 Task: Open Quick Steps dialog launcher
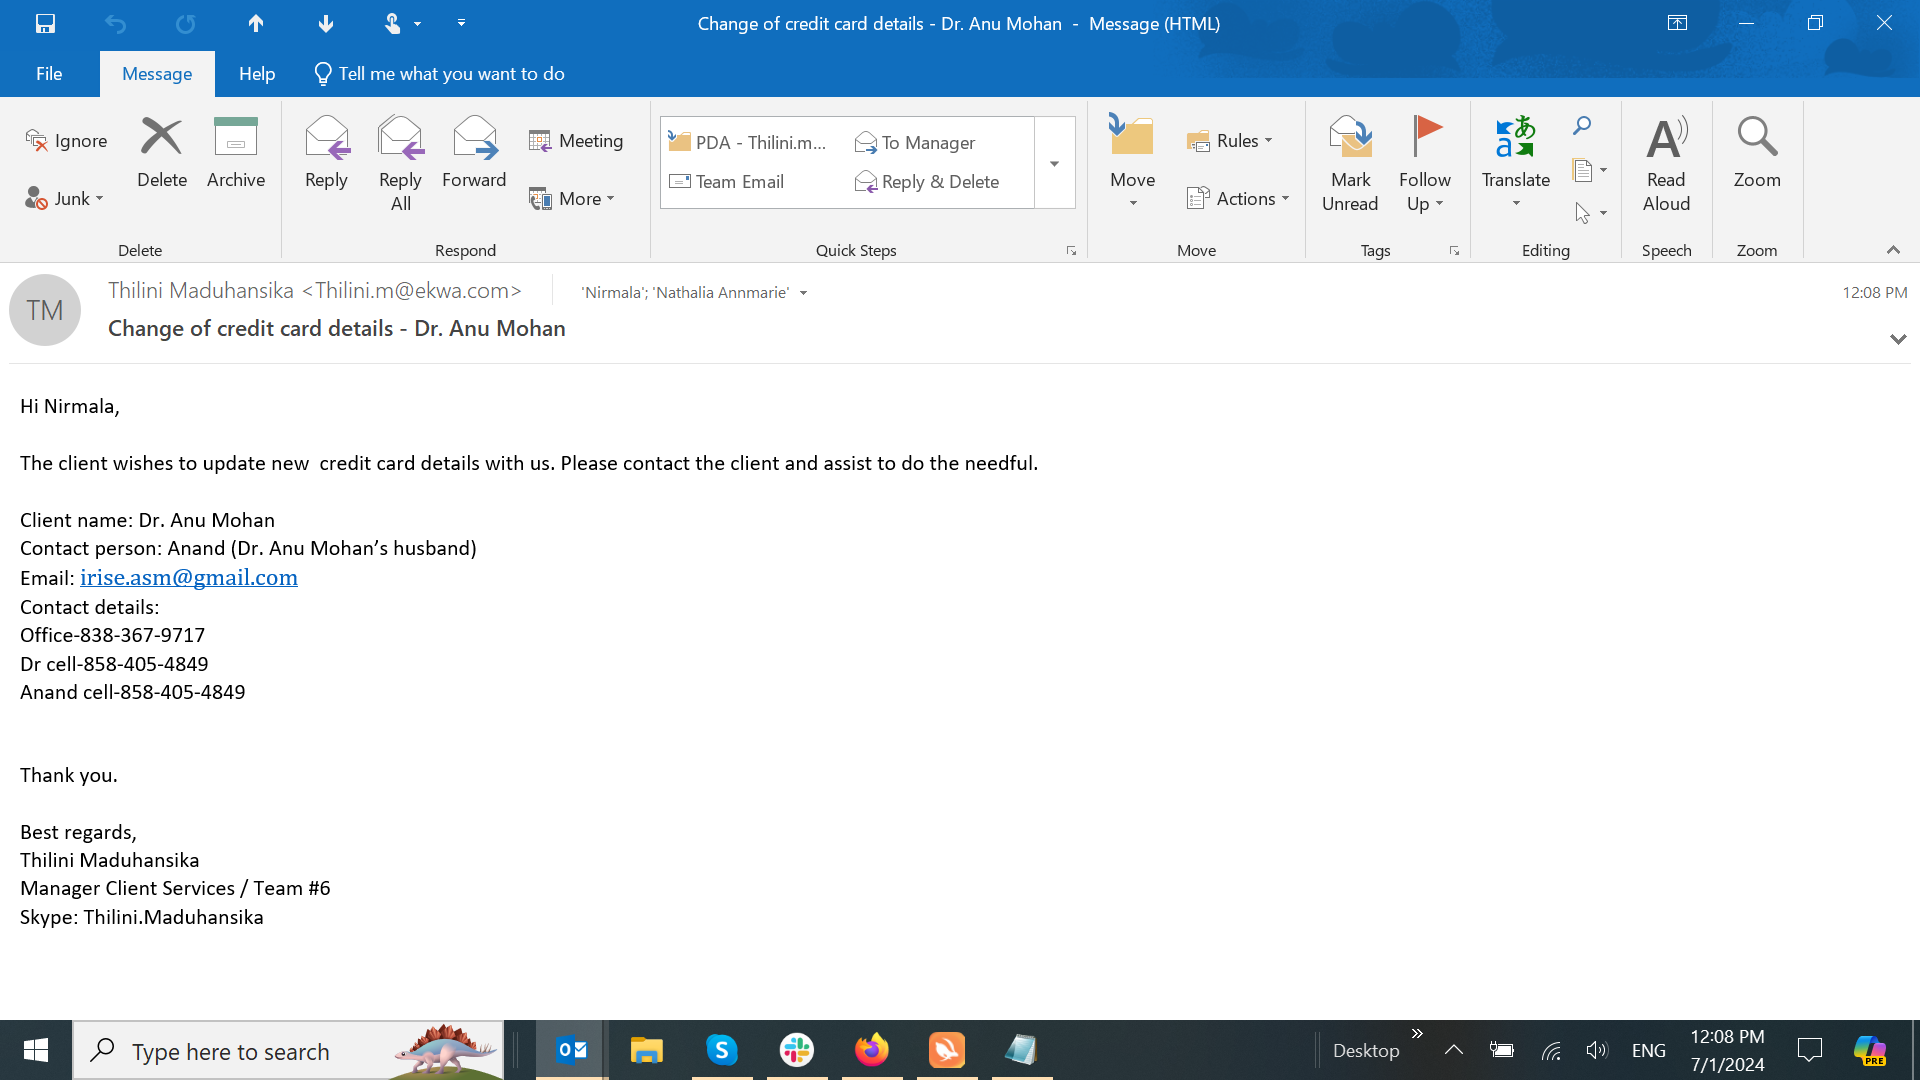click(x=1071, y=251)
